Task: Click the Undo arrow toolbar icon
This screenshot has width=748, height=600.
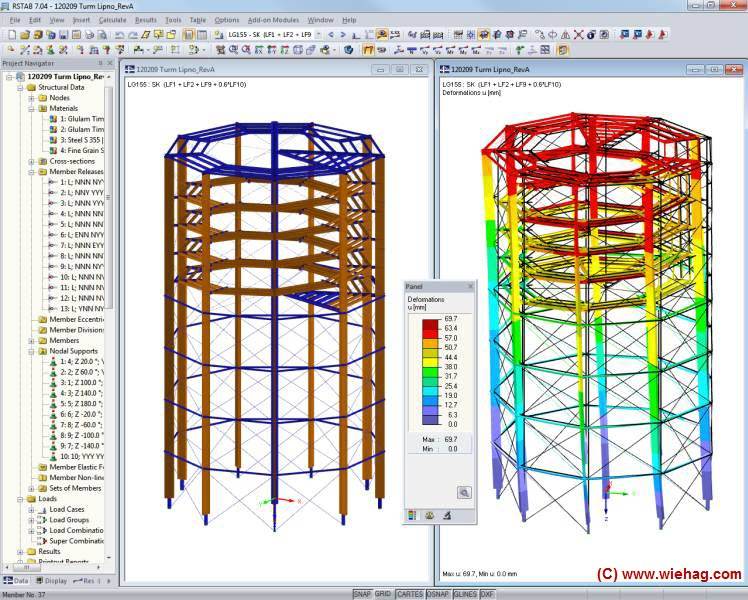Action: tap(119, 34)
